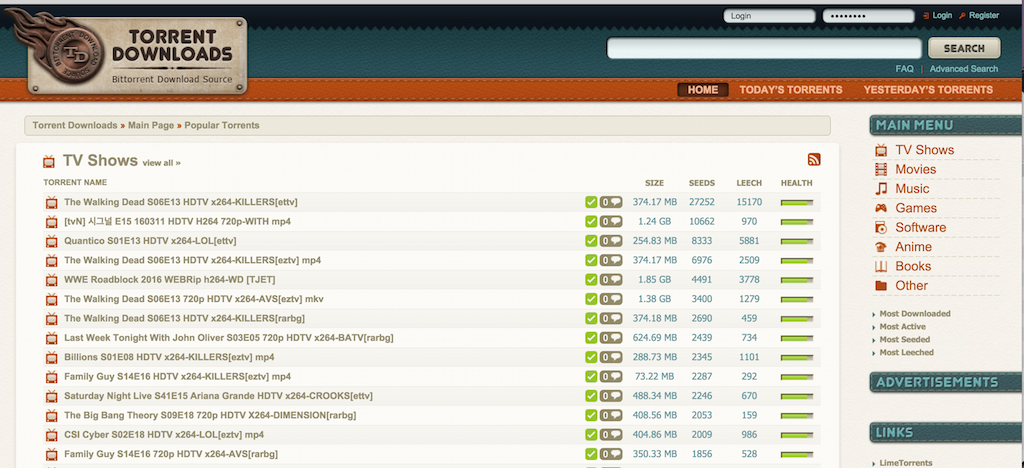1024x468 pixels.
Task: Open The Big Bang Theory S09E18 720p torrent
Action: (x=210, y=415)
